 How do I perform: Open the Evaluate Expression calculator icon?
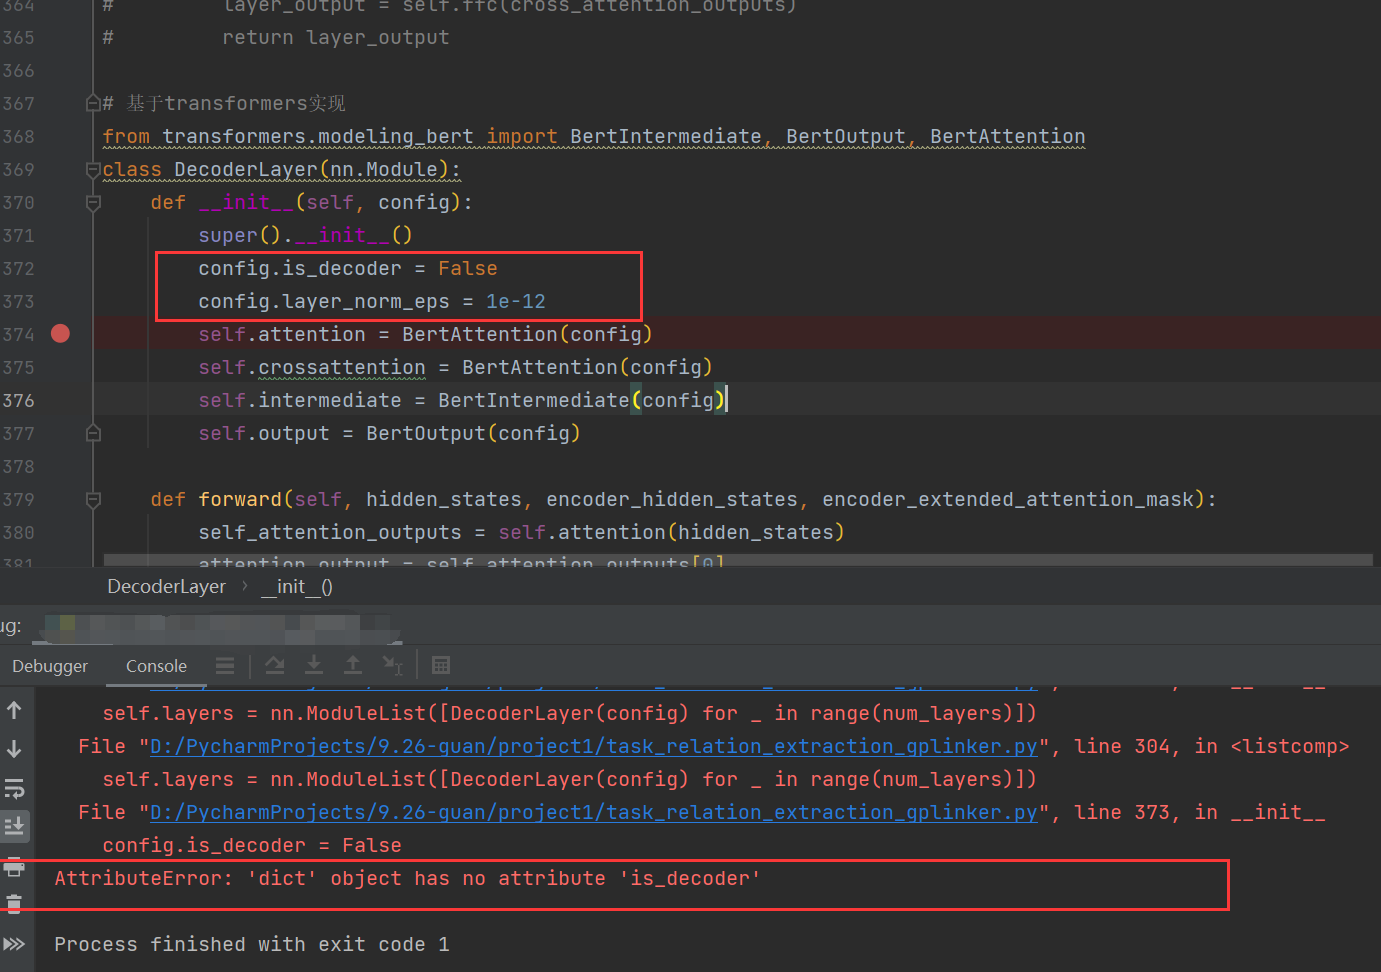click(440, 664)
